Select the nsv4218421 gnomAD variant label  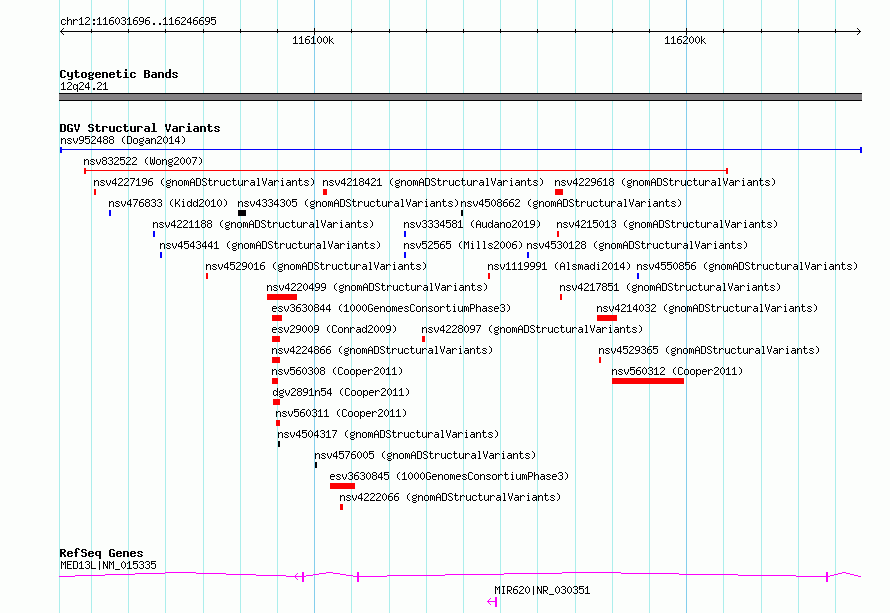pos(433,182)
